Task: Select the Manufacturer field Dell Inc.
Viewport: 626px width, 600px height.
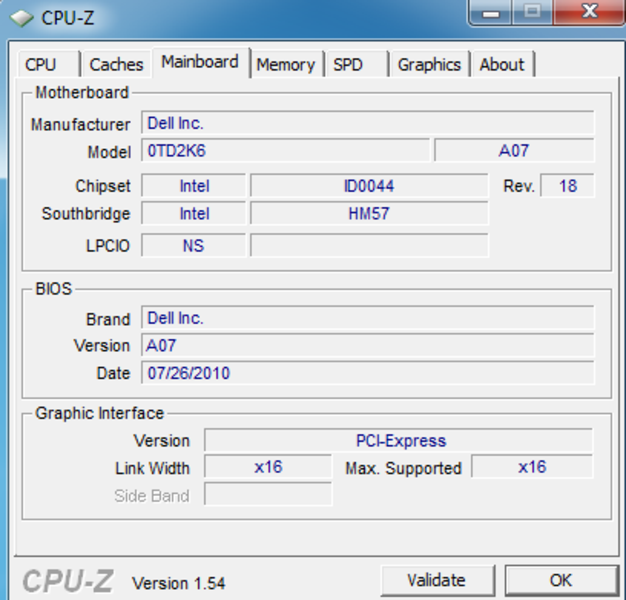Action: [x=368, y=123]
